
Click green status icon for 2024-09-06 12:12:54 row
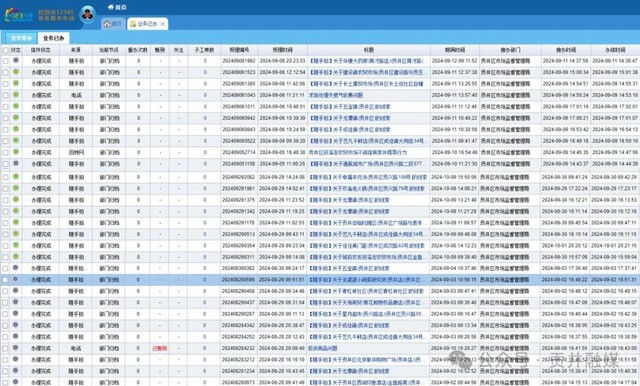[x=16, y=72]
